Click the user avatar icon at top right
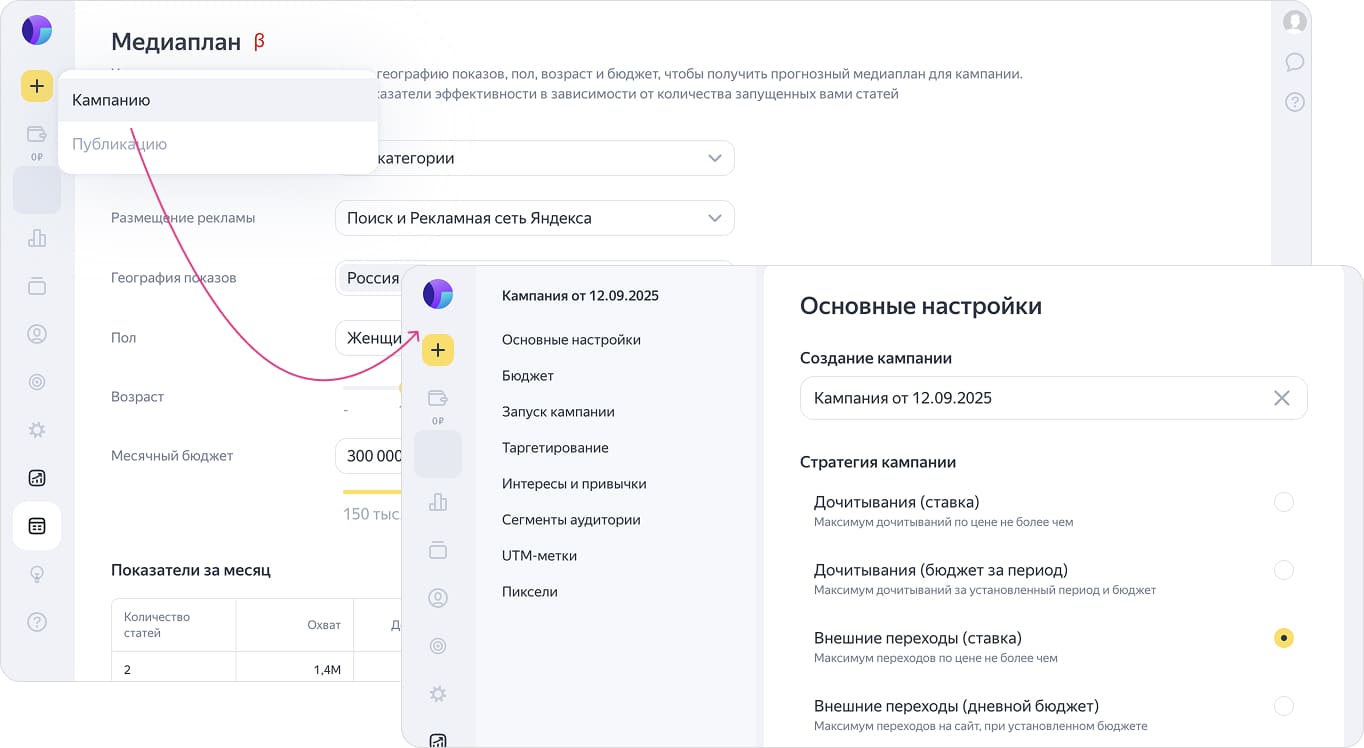Image resolution: width=1364 pixels, height=748 pixels. tap(1295, 21)
